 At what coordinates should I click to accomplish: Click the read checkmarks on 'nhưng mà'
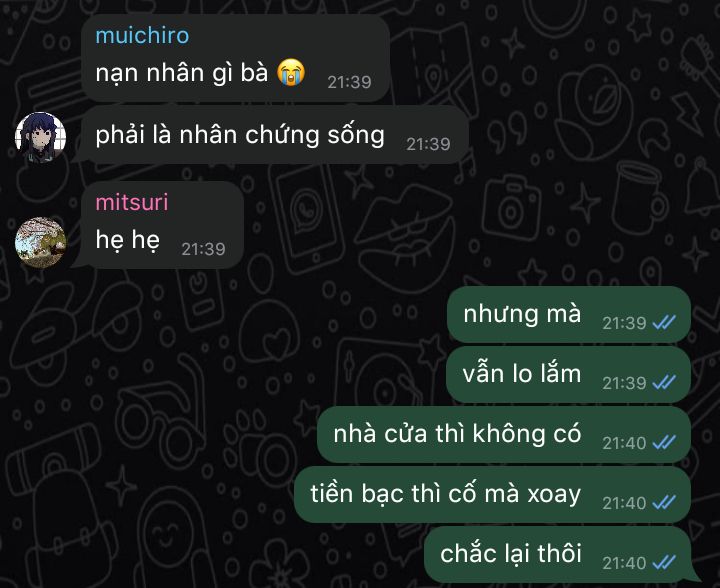664,323
